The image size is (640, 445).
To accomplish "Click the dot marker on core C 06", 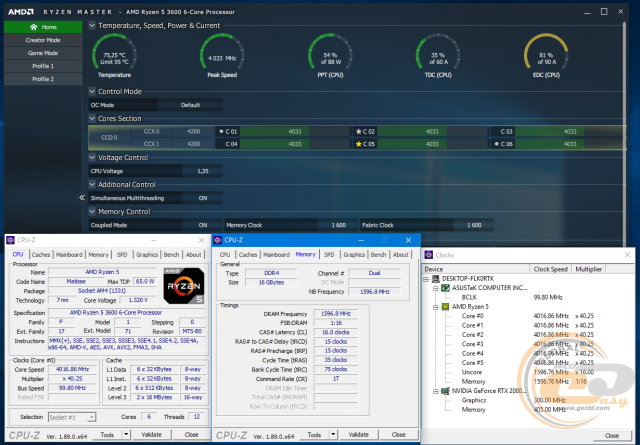I will (x=496, y=144).
